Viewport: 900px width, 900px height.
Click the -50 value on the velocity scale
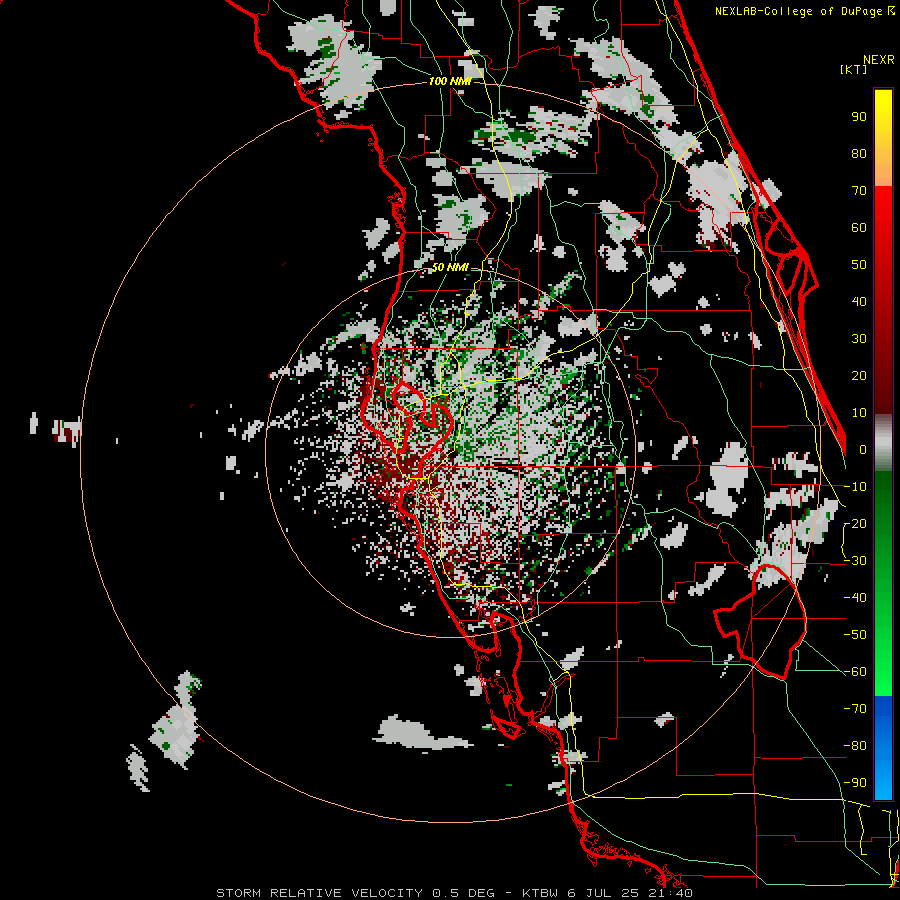[x=855, y=635]
